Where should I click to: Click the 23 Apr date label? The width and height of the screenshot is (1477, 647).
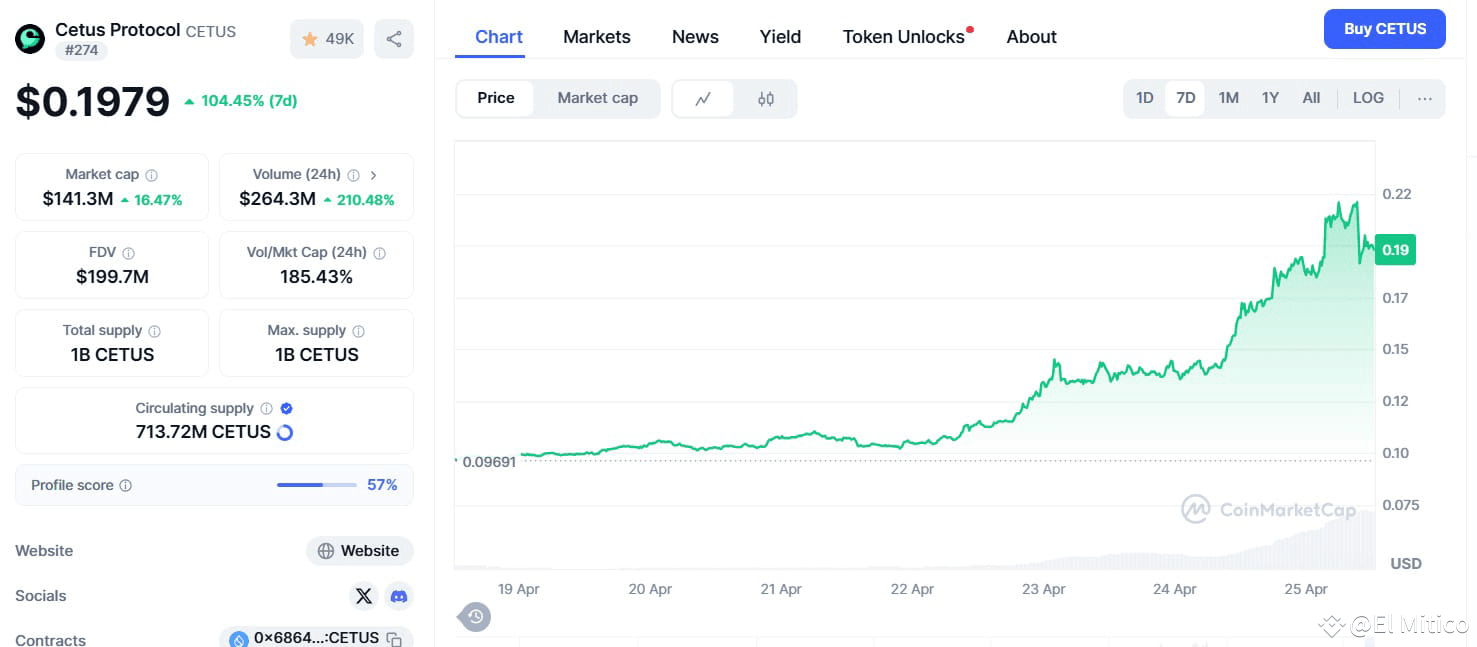[x=1043, y=589]
